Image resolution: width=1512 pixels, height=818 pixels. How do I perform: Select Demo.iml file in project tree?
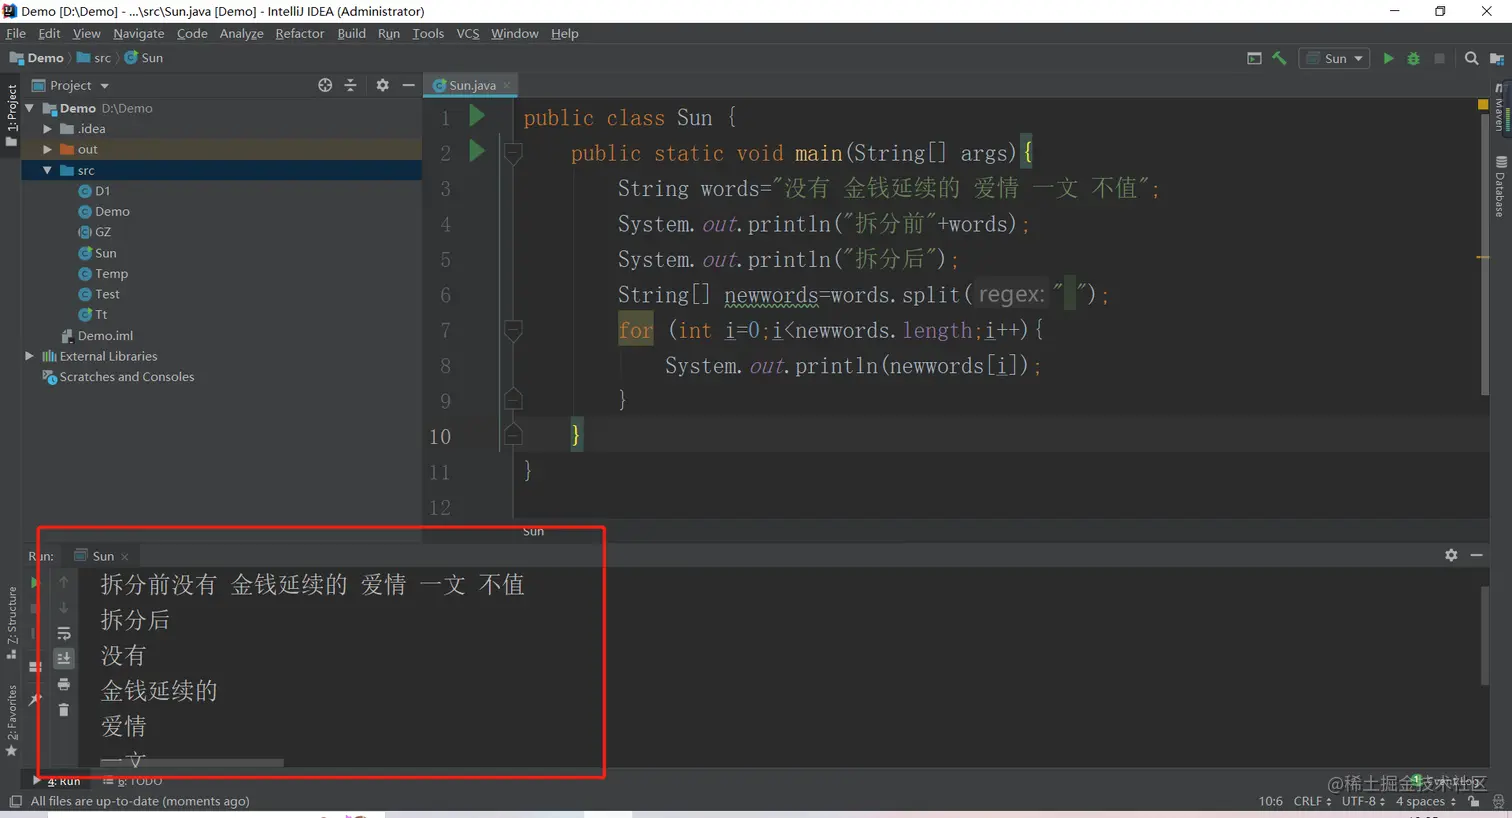(97, 336)
